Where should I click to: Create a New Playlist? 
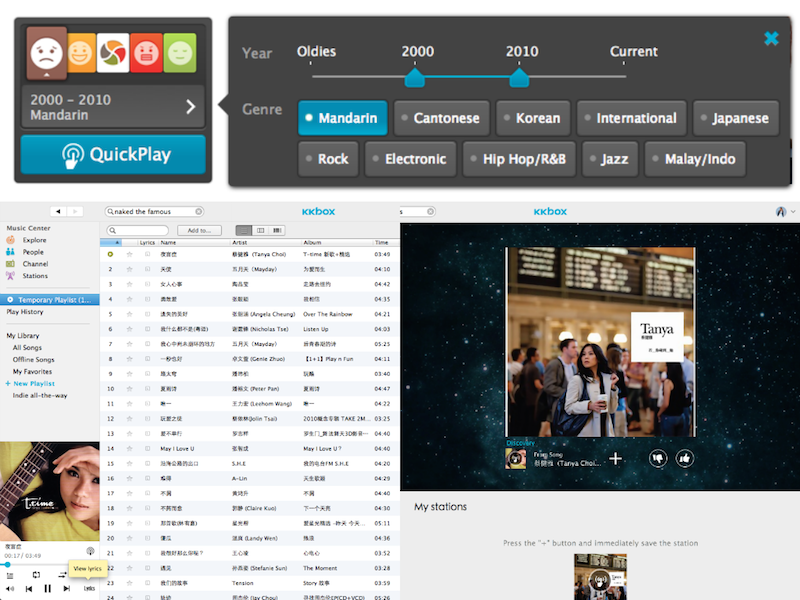point(30,384)
